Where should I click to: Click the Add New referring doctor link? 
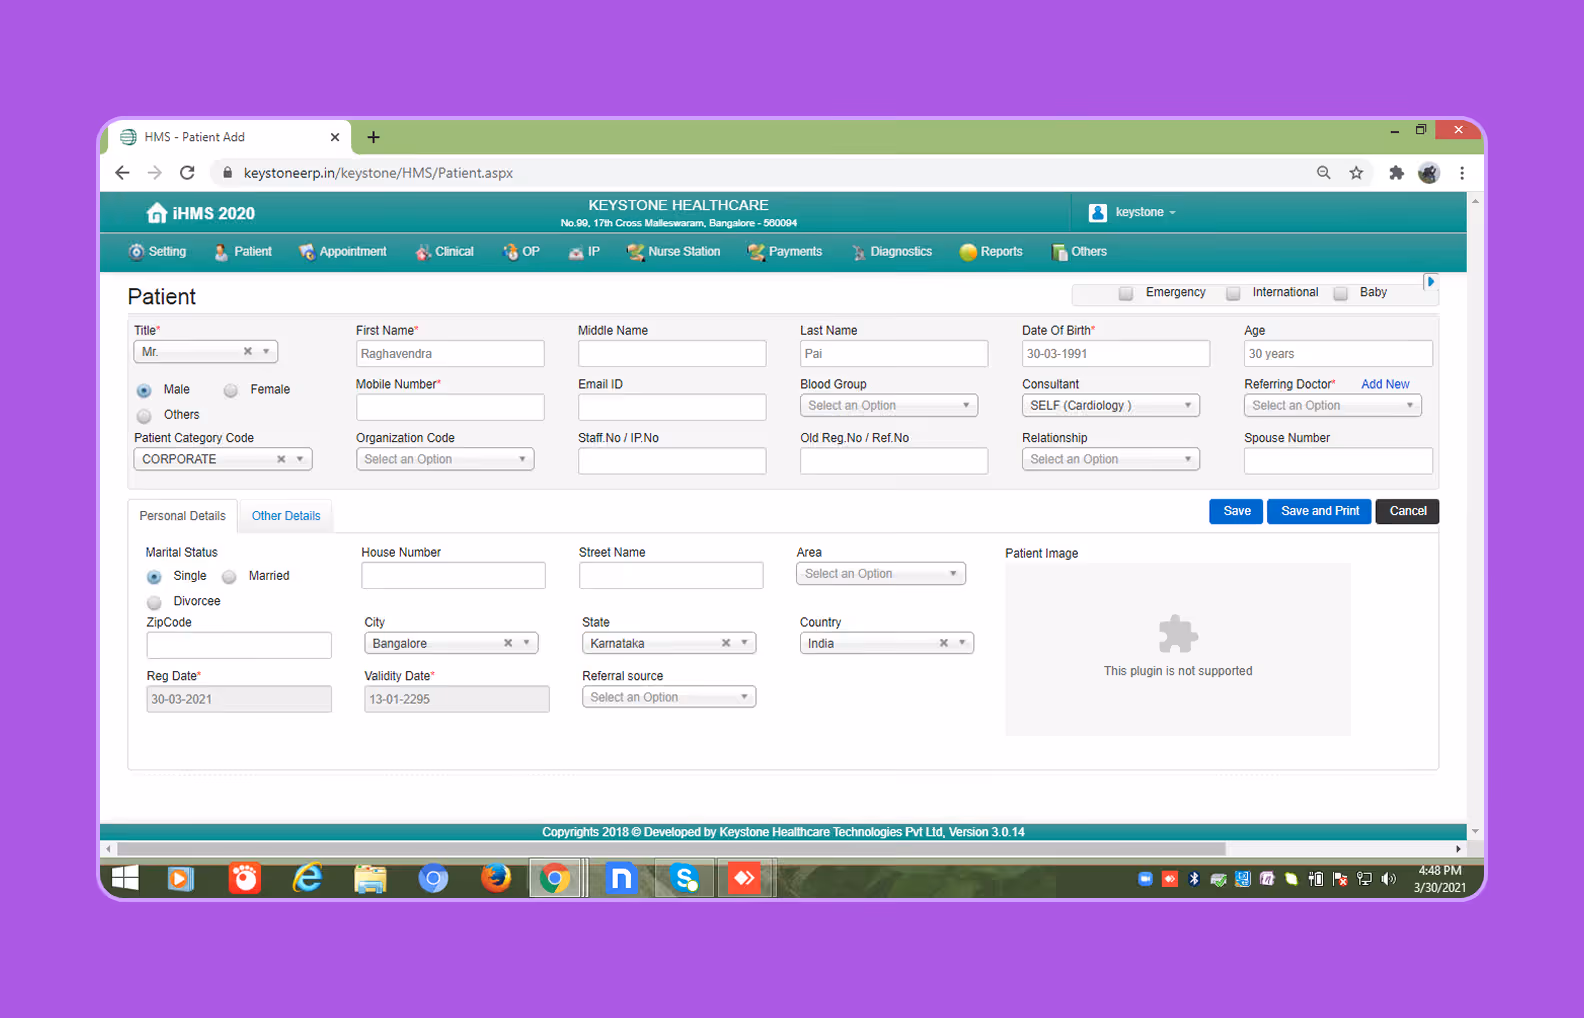click(x=1385, y=384)
